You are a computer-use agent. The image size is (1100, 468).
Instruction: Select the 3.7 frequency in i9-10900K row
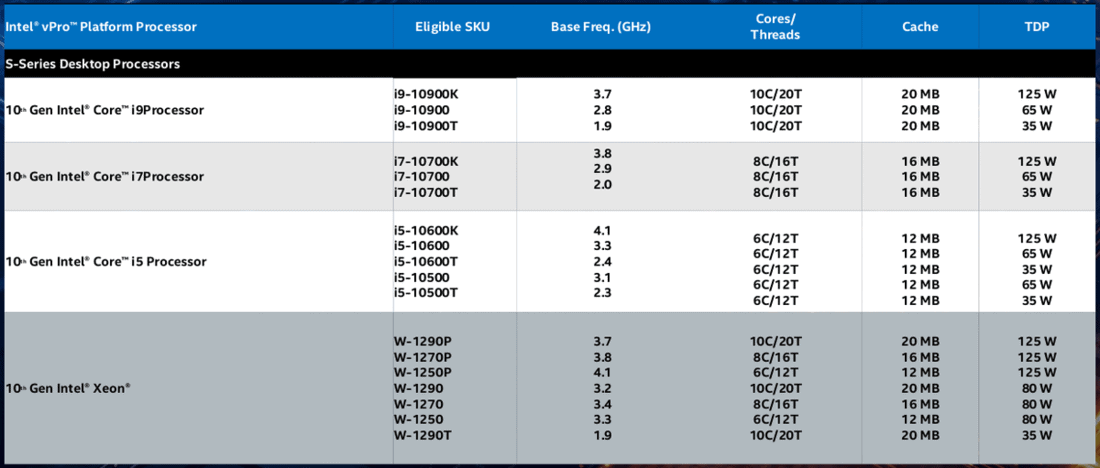point(603,93)
